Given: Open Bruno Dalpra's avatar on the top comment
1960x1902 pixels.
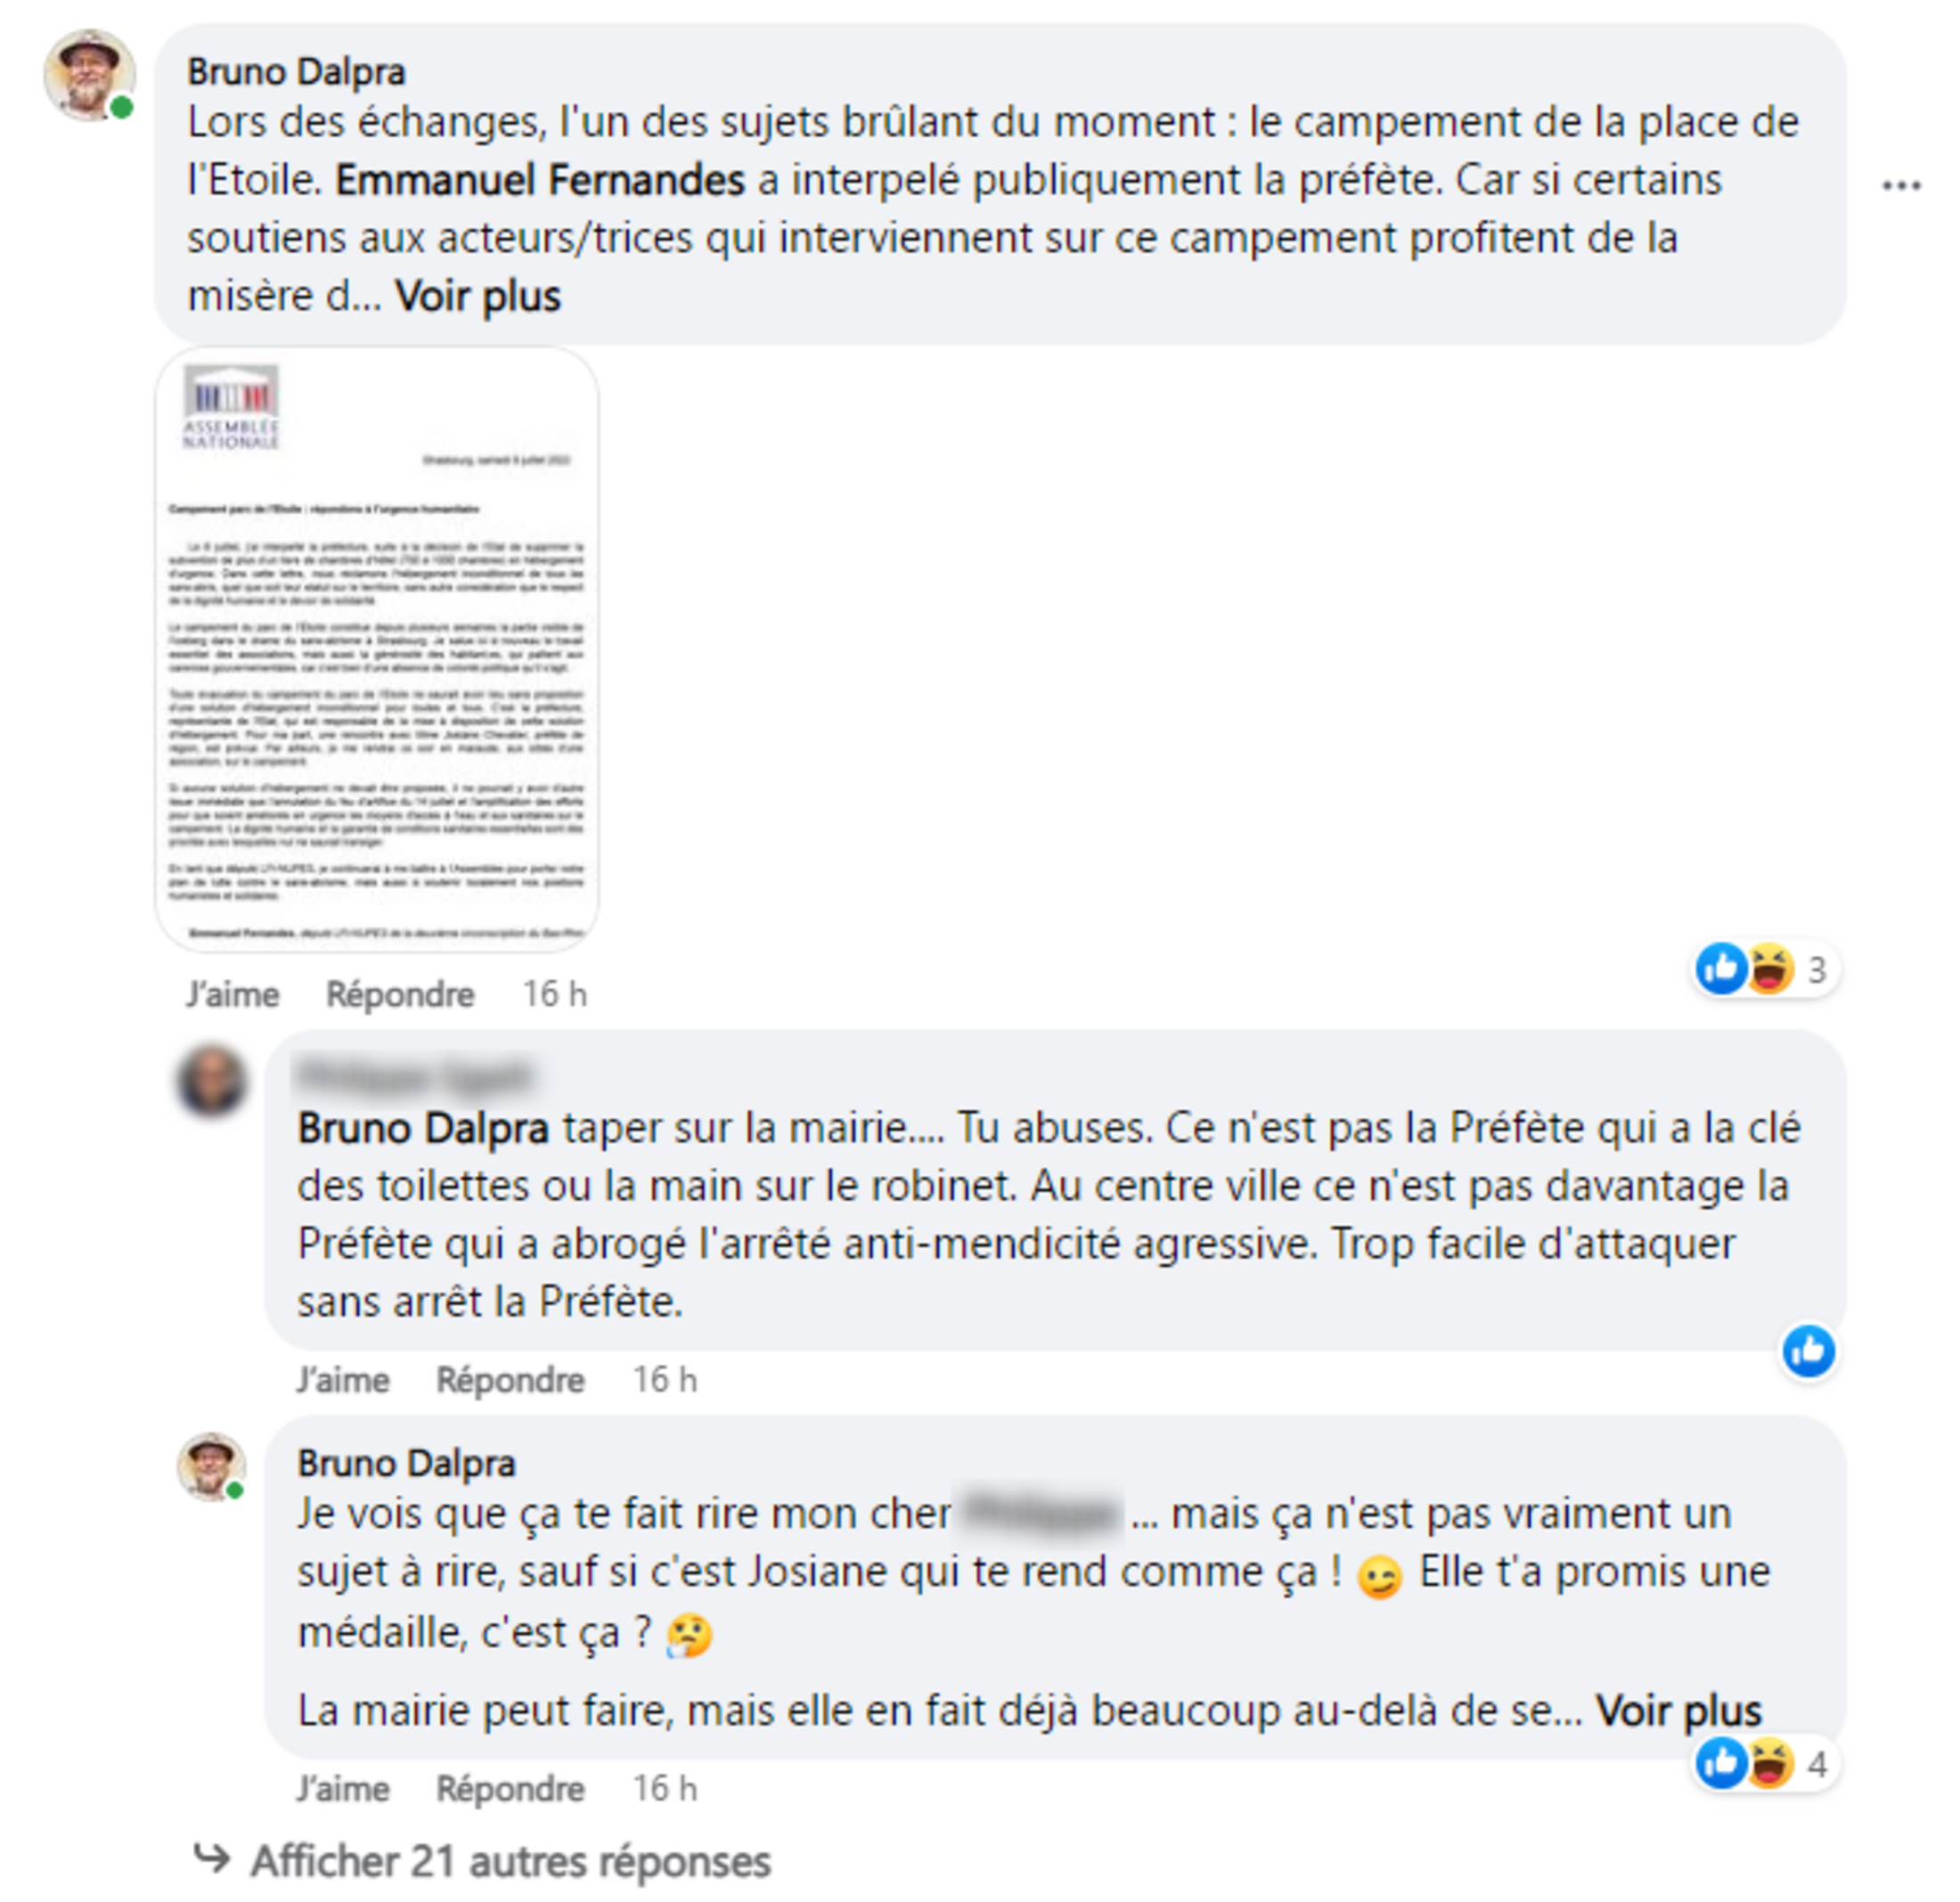Looking at the screenshot, I should coord(89,75).
